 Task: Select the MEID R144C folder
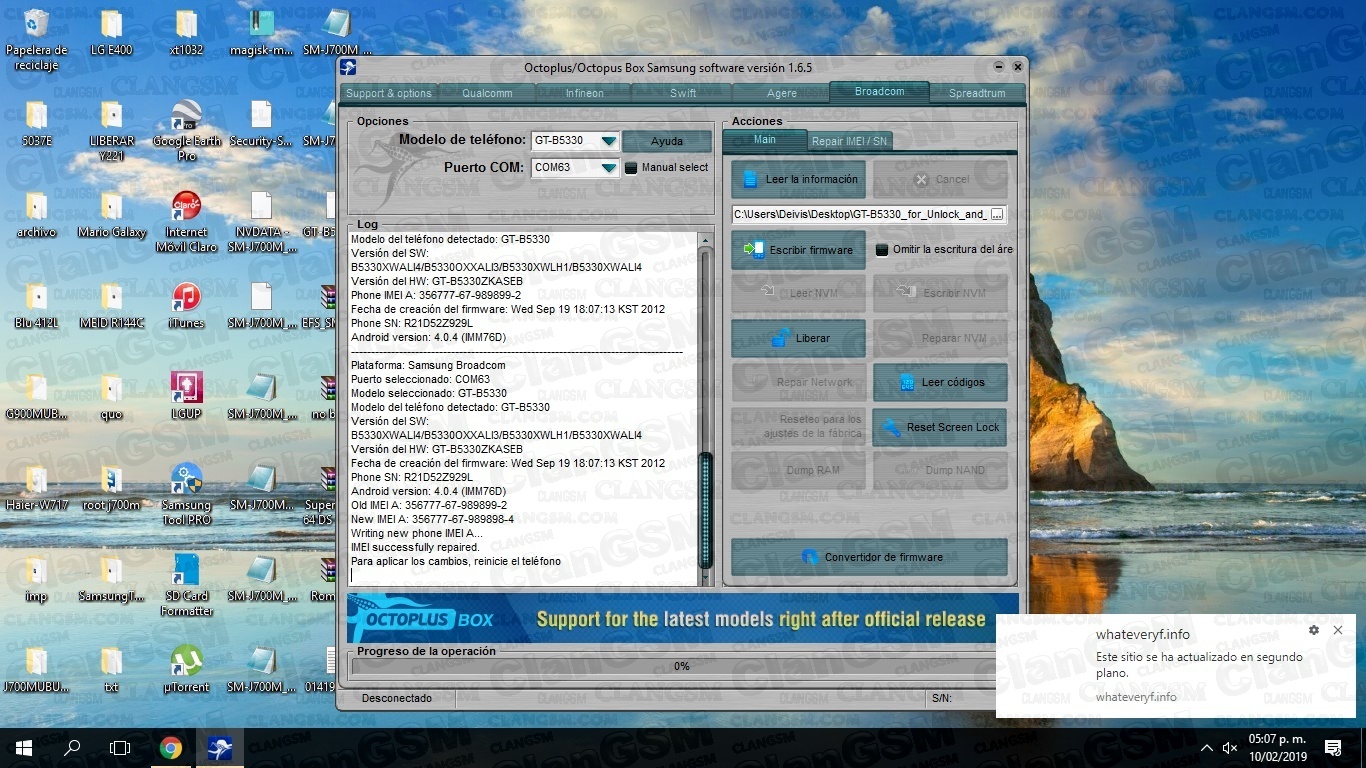(x=111, y=305)
